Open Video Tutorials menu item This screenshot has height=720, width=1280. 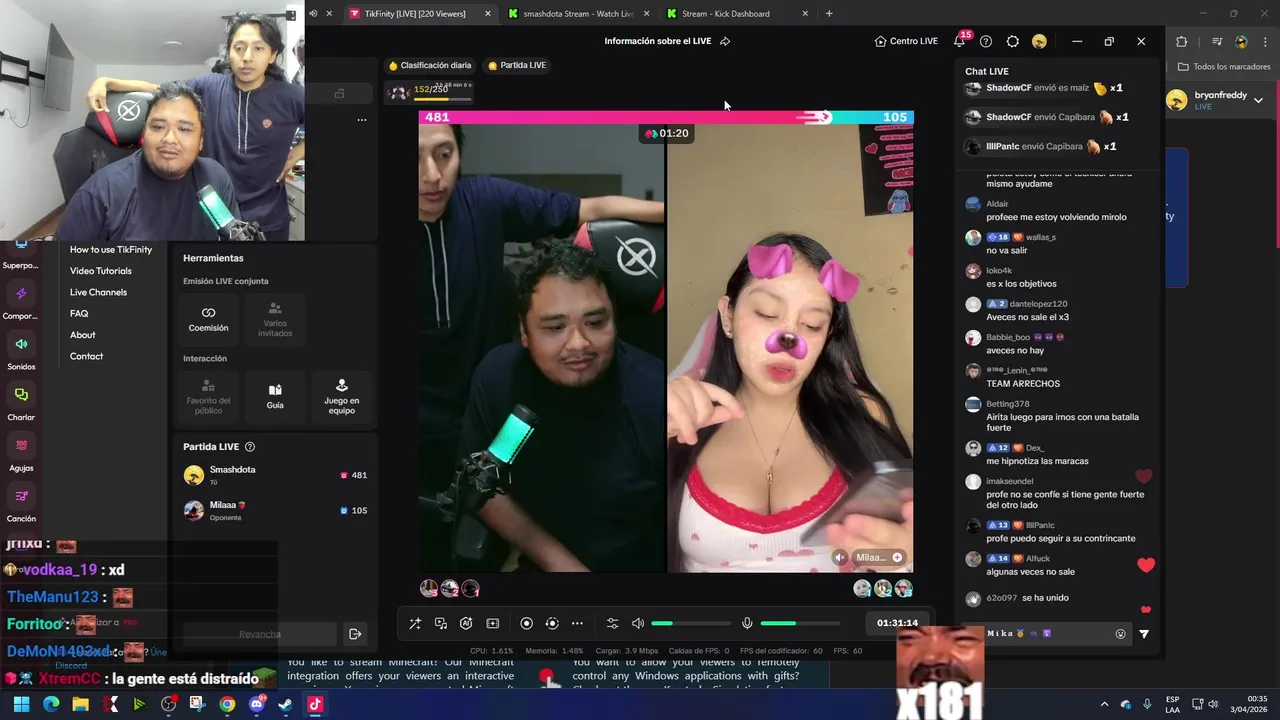click(100, 271)
